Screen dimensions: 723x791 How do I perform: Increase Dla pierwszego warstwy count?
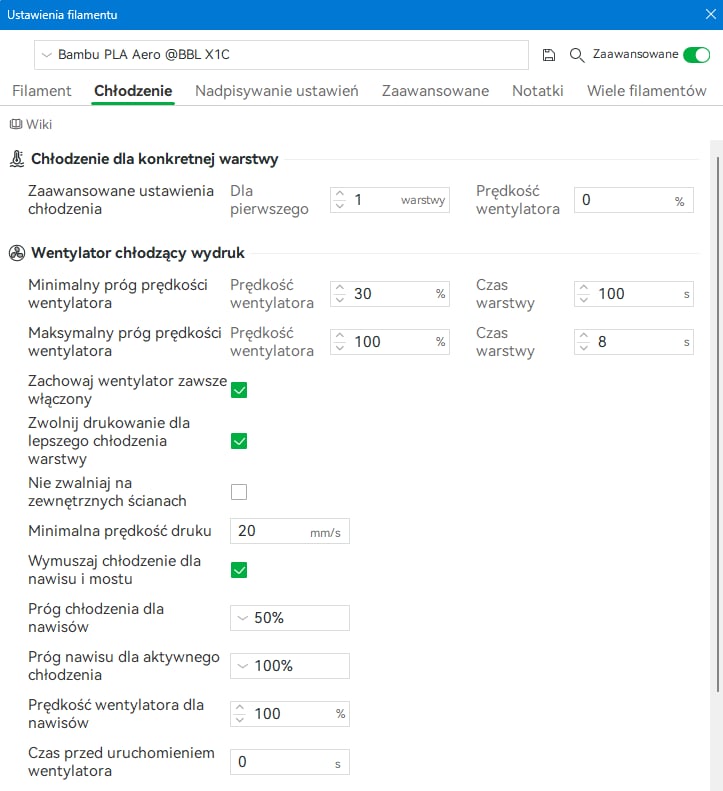coord(340,194)
